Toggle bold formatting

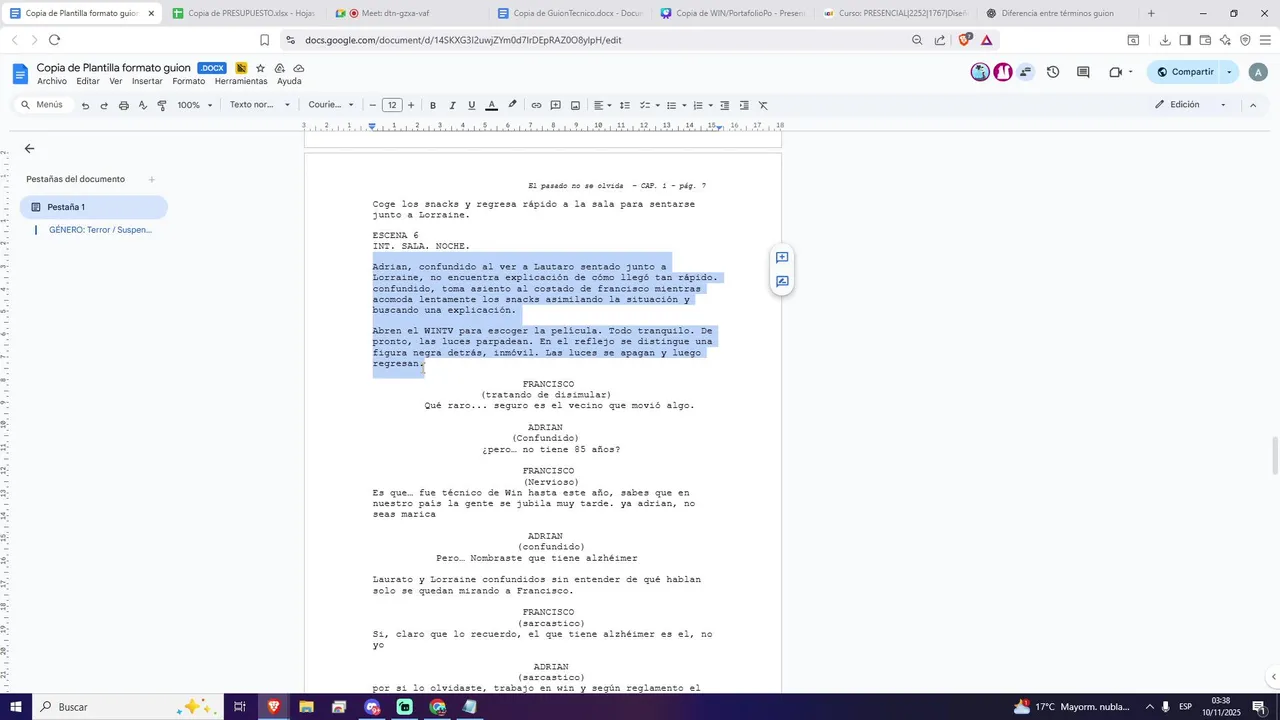tap(433, 105)
